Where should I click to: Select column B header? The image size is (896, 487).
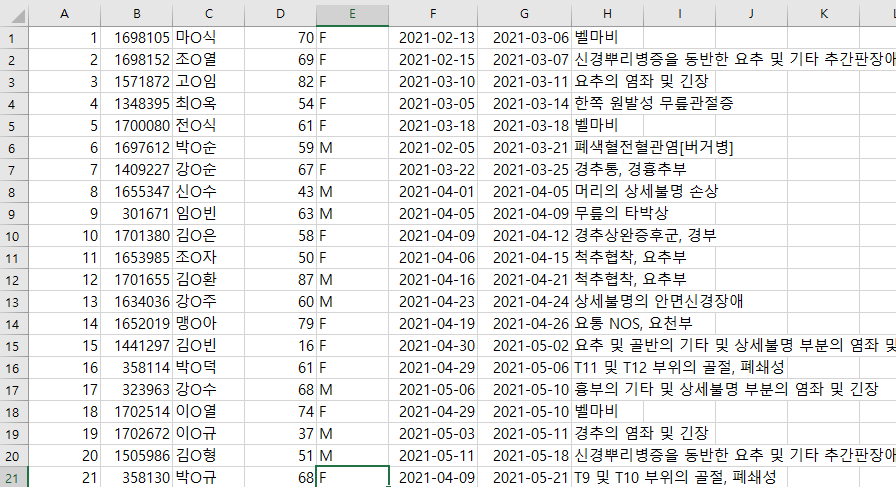pyautogui.click(x=136, y=14)
